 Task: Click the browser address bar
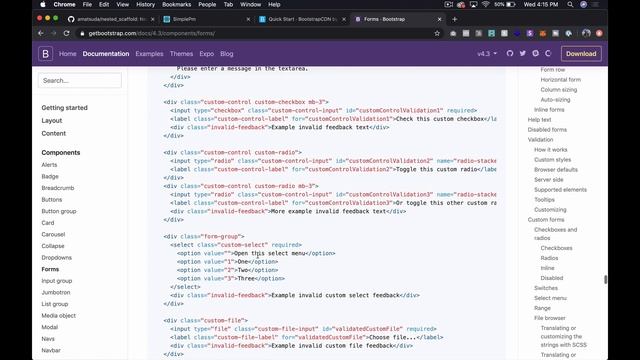click(x=257, y=33)
